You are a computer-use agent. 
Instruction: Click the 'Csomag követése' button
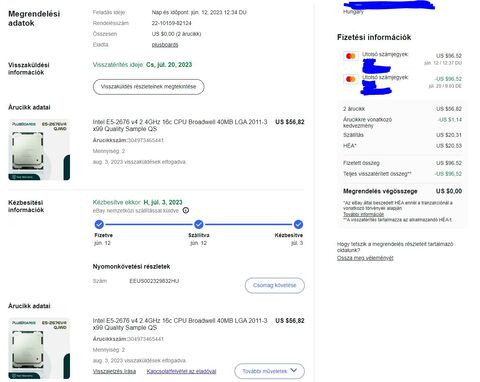(275, 285)
